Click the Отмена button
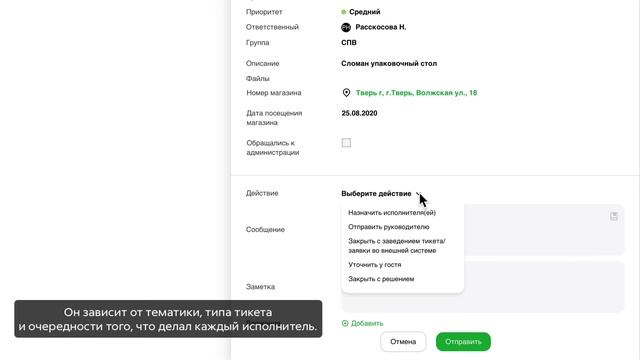The height and width of the screenshot is (360, 640). pos(403,342)
